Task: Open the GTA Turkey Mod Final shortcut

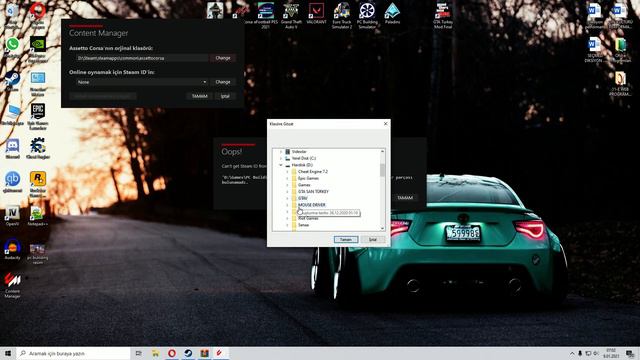Action: 443,16
